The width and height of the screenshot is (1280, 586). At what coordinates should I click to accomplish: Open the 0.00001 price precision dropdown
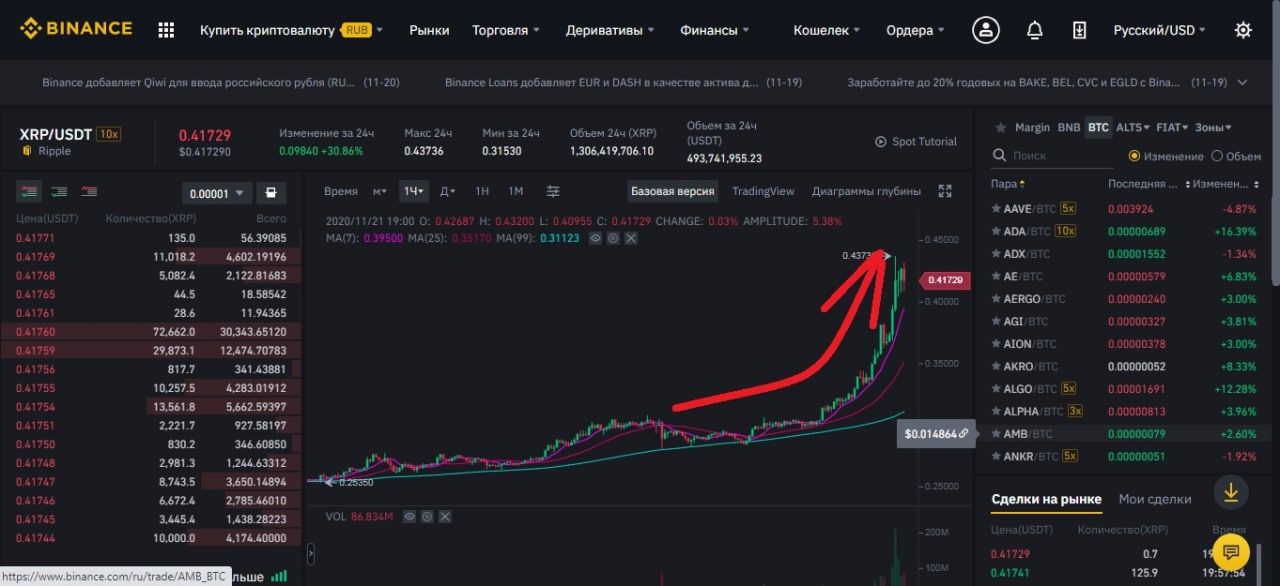click(215, 194)
